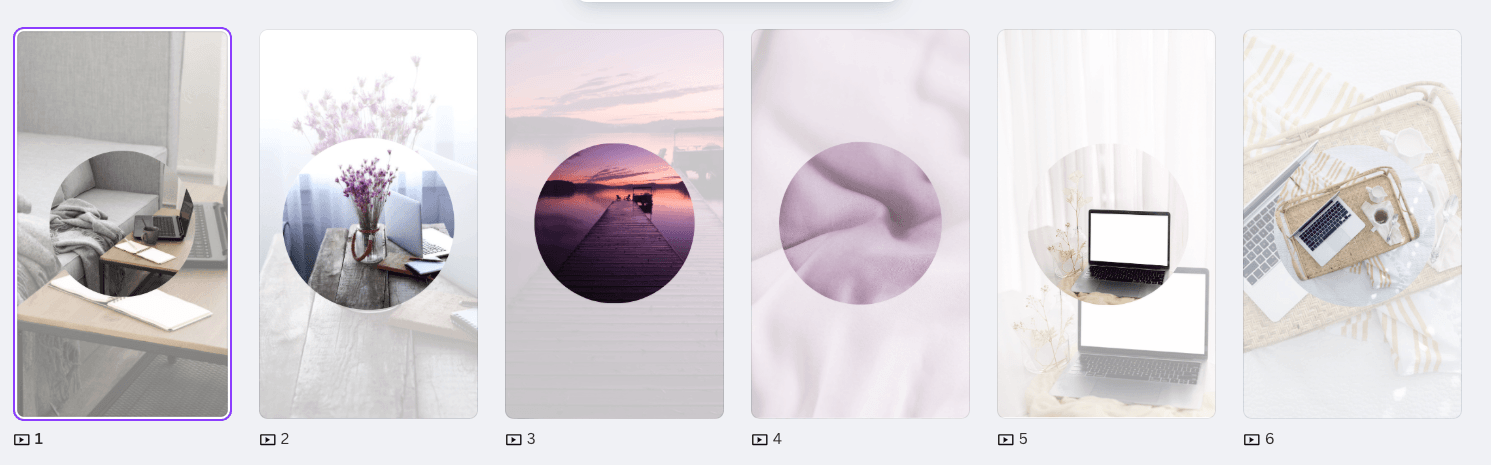Viewport: 1491px width, 465px height.
Task: Click the white floating bar at top edge
Action: [x=737, y=1]
